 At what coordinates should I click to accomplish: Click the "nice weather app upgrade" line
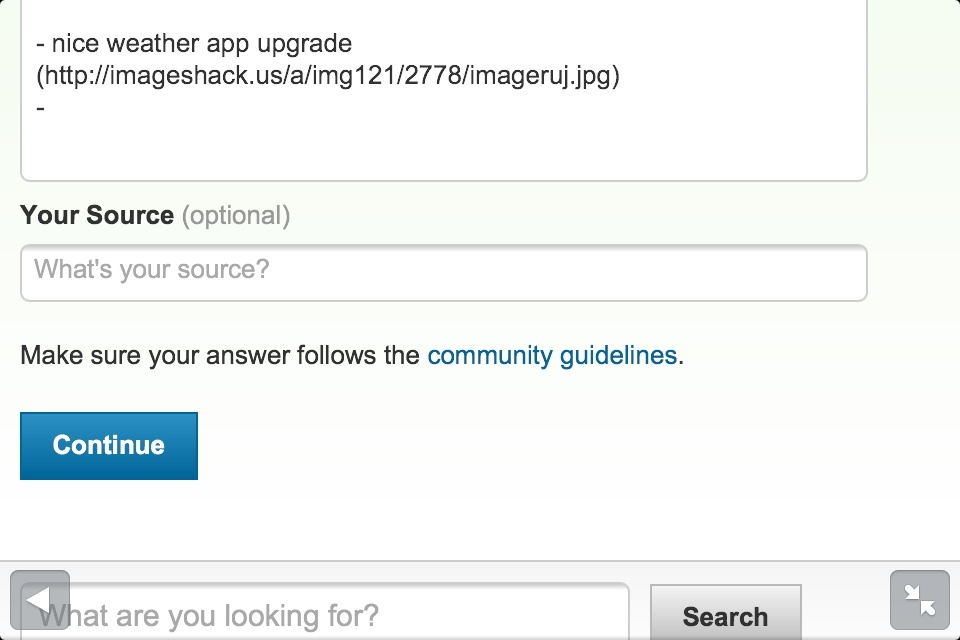[x=194, y=43]
